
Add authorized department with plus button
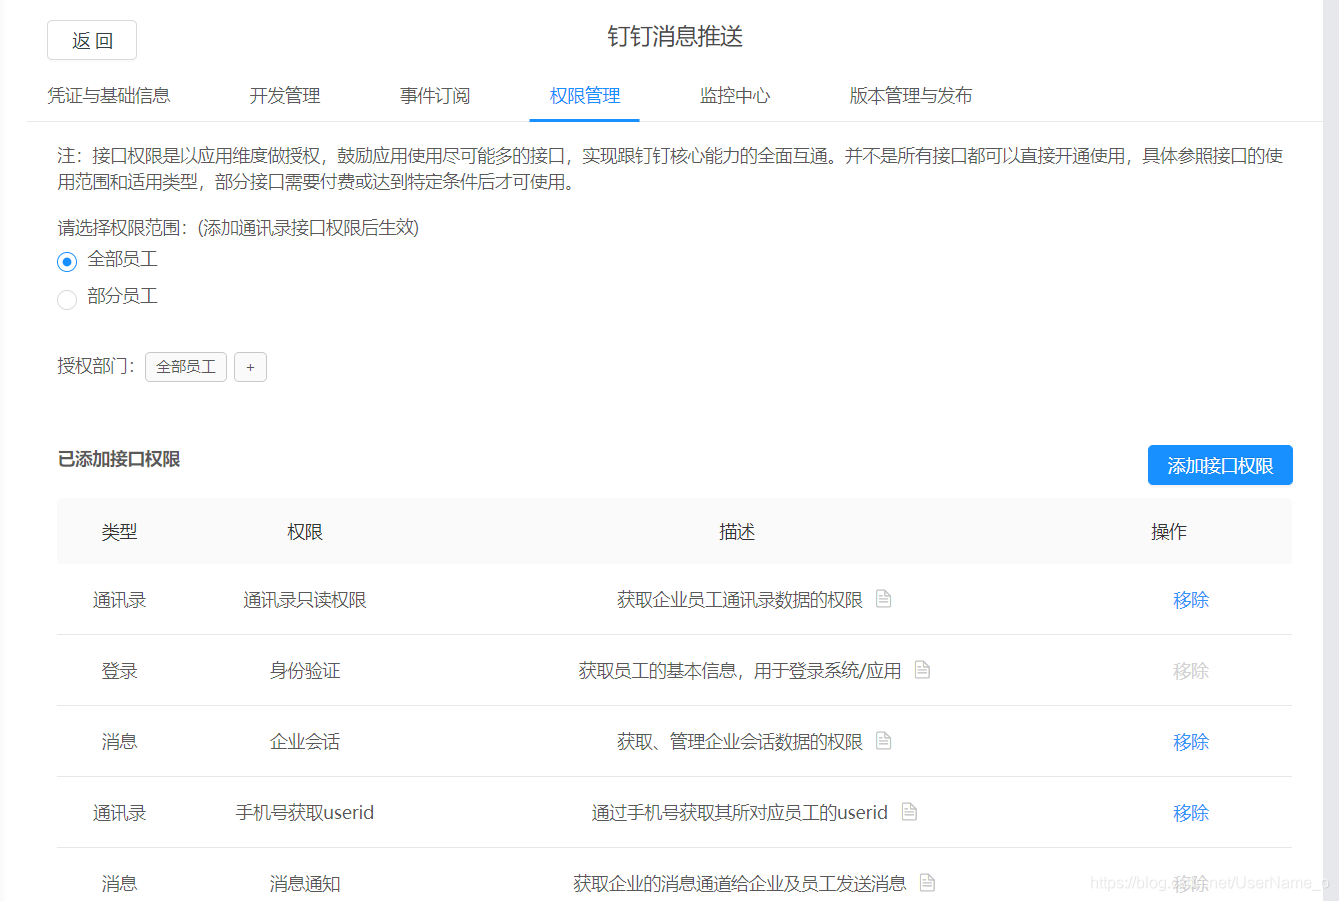(250, 367)
